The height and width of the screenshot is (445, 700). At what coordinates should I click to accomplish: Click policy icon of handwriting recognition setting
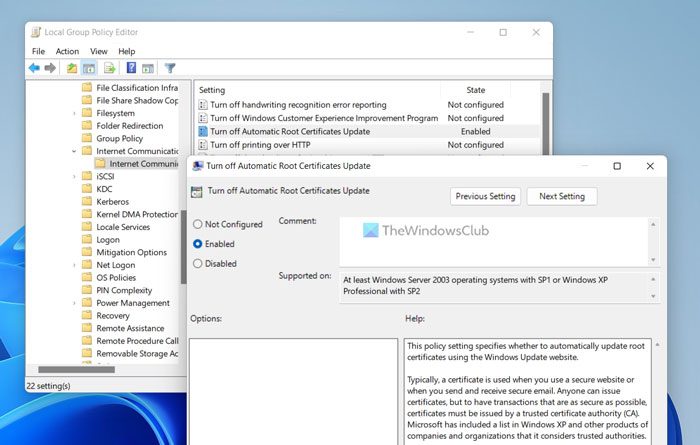tap(203, 105)
